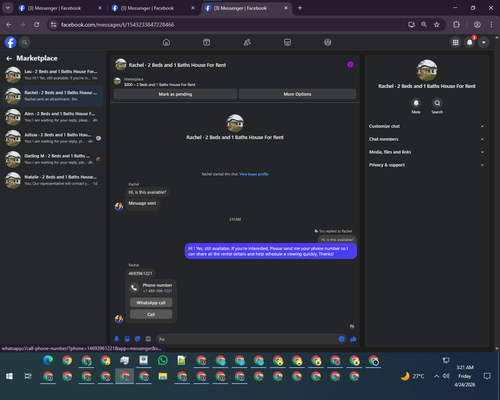Viewport: 500px width, 400px height.
Task: Attach a file with the photo icon
Action: pyautogui.click(x=127, y=339)
